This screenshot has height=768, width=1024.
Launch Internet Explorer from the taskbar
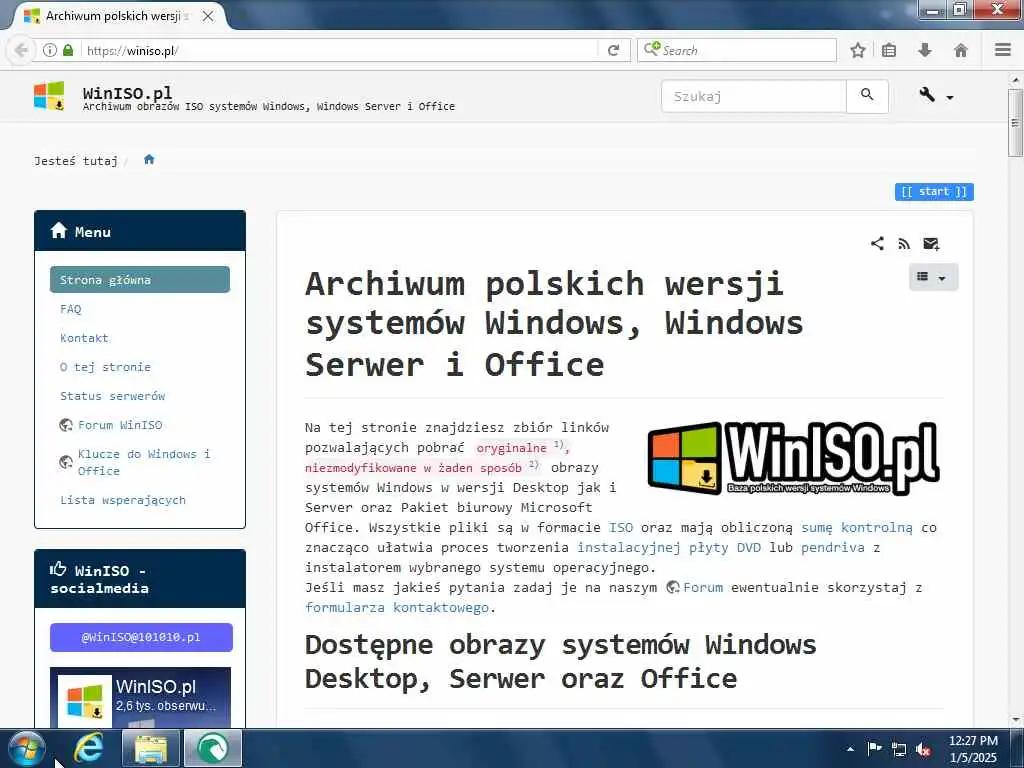point(89,748)
